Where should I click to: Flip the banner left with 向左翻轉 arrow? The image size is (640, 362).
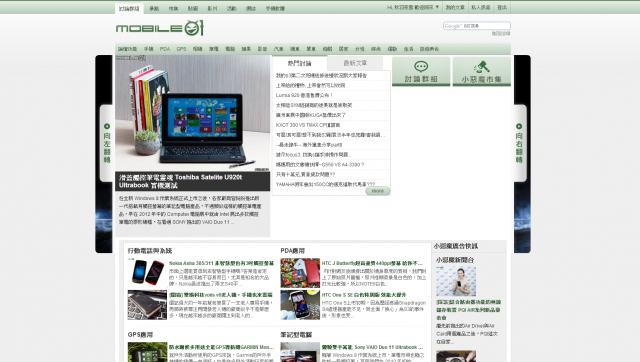(107, 143)
